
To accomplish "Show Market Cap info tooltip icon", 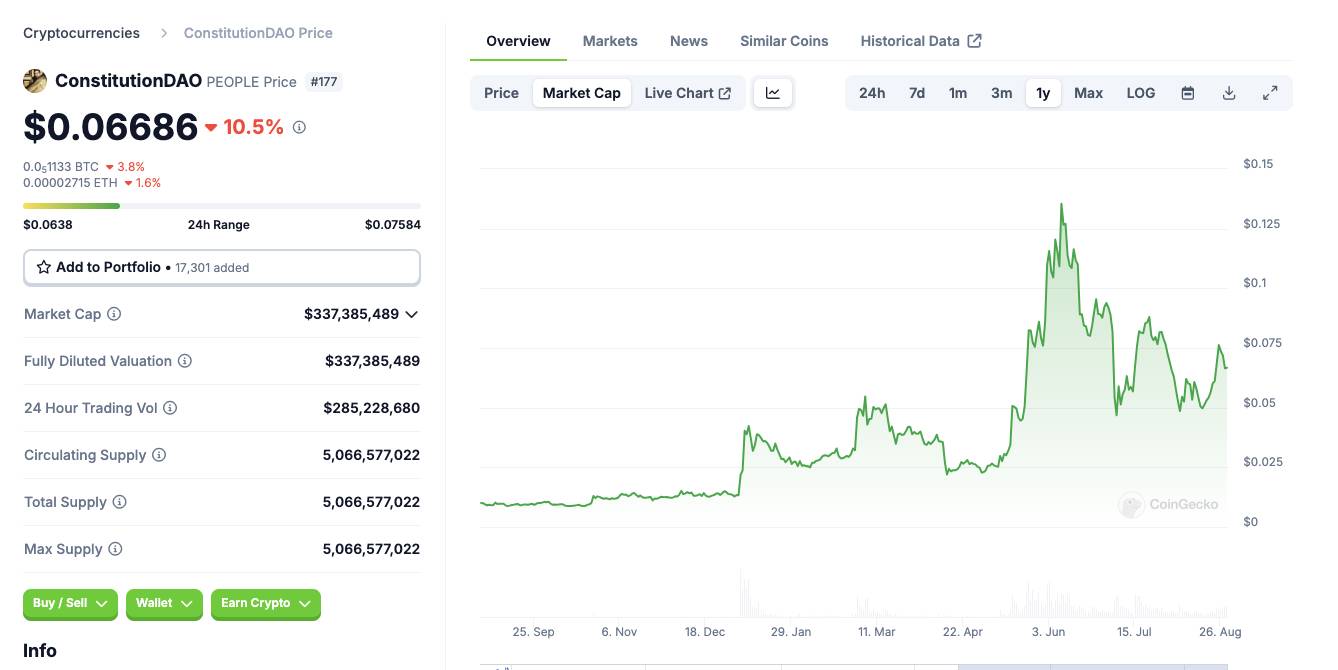I will pyautogui.click(x=114, y=314).
